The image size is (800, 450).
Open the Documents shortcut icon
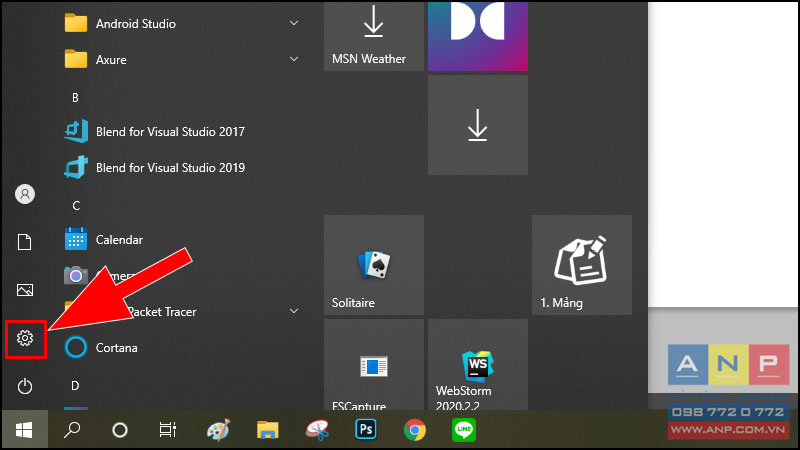[x=25, y=242]
